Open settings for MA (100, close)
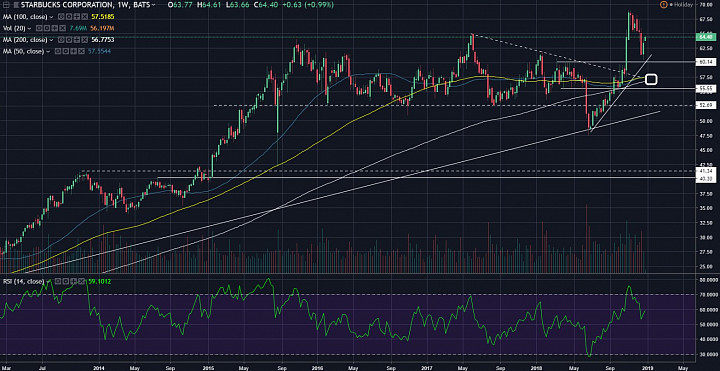Viewport: 720px width, 371px height. click(69, 17)
